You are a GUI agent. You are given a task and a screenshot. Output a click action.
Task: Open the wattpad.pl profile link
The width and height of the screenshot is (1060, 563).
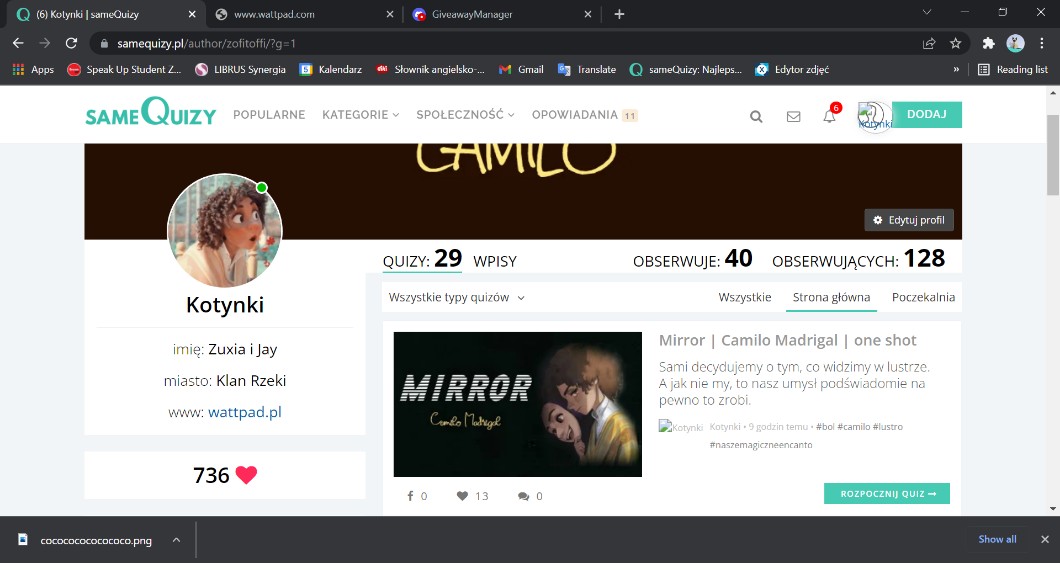pos(244,412)
